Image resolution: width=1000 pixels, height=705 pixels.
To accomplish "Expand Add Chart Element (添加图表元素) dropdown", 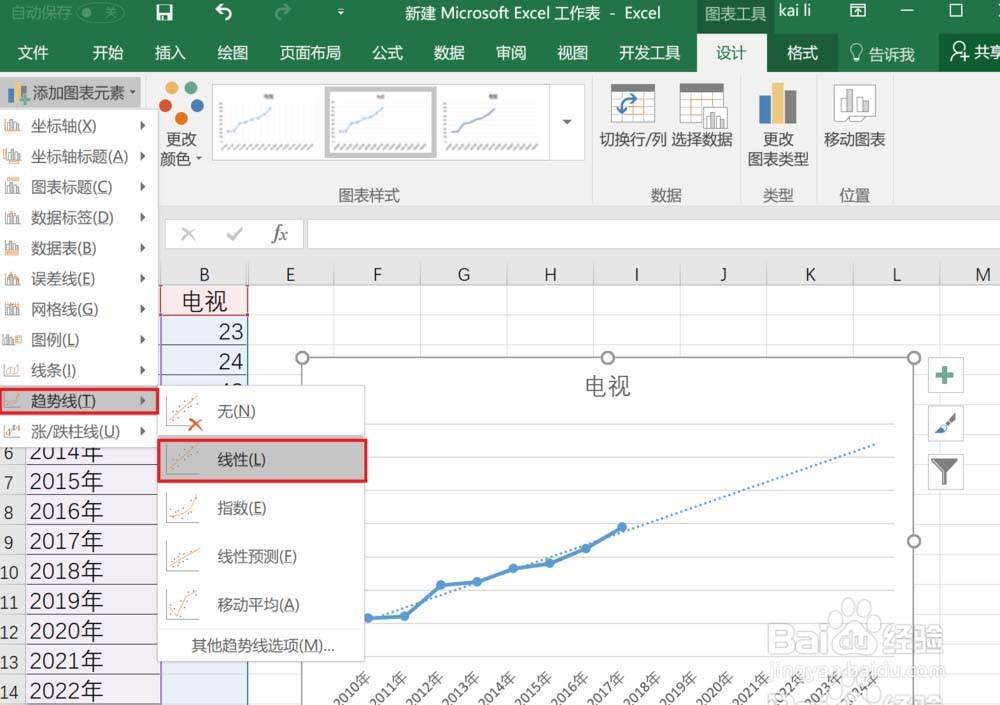I will pyautogui.click(x=71, y=93).
